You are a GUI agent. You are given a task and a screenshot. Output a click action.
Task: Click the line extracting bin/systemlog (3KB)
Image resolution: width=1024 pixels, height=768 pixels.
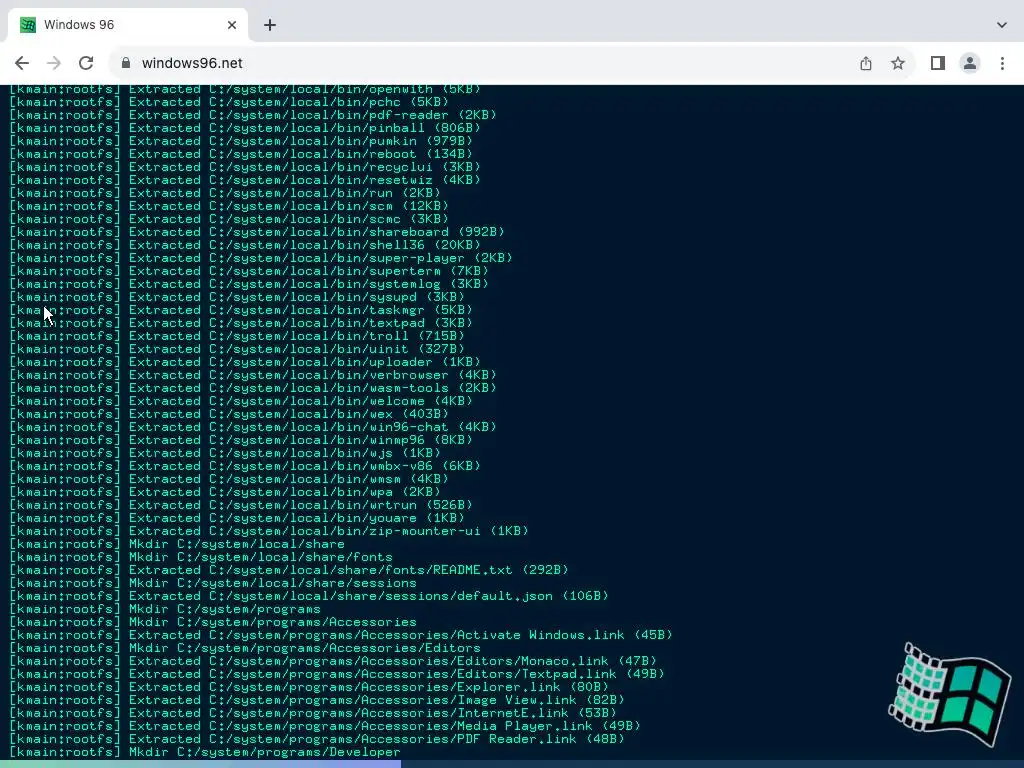249,284
